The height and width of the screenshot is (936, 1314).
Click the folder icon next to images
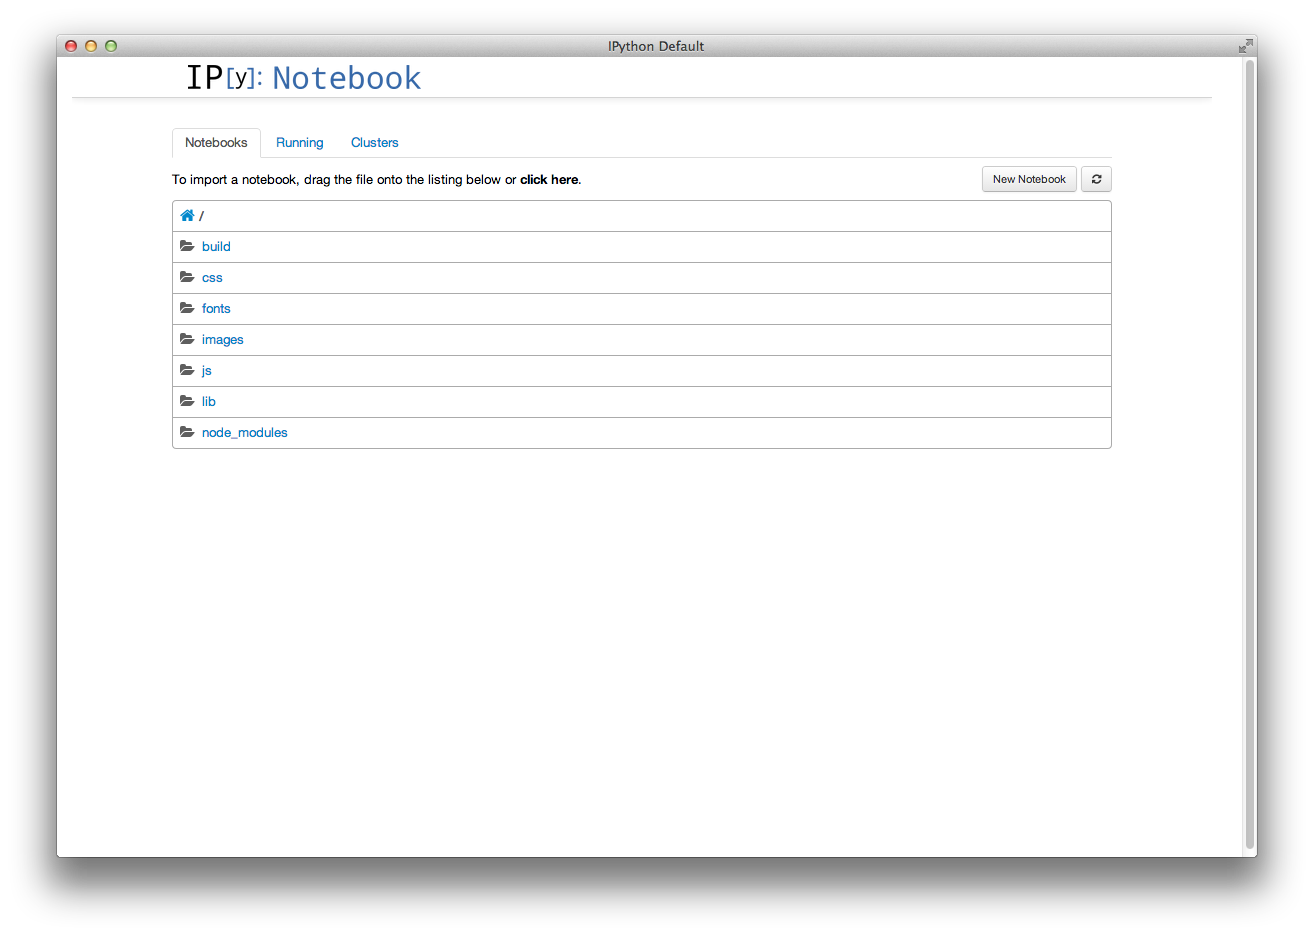click(187, 339)
